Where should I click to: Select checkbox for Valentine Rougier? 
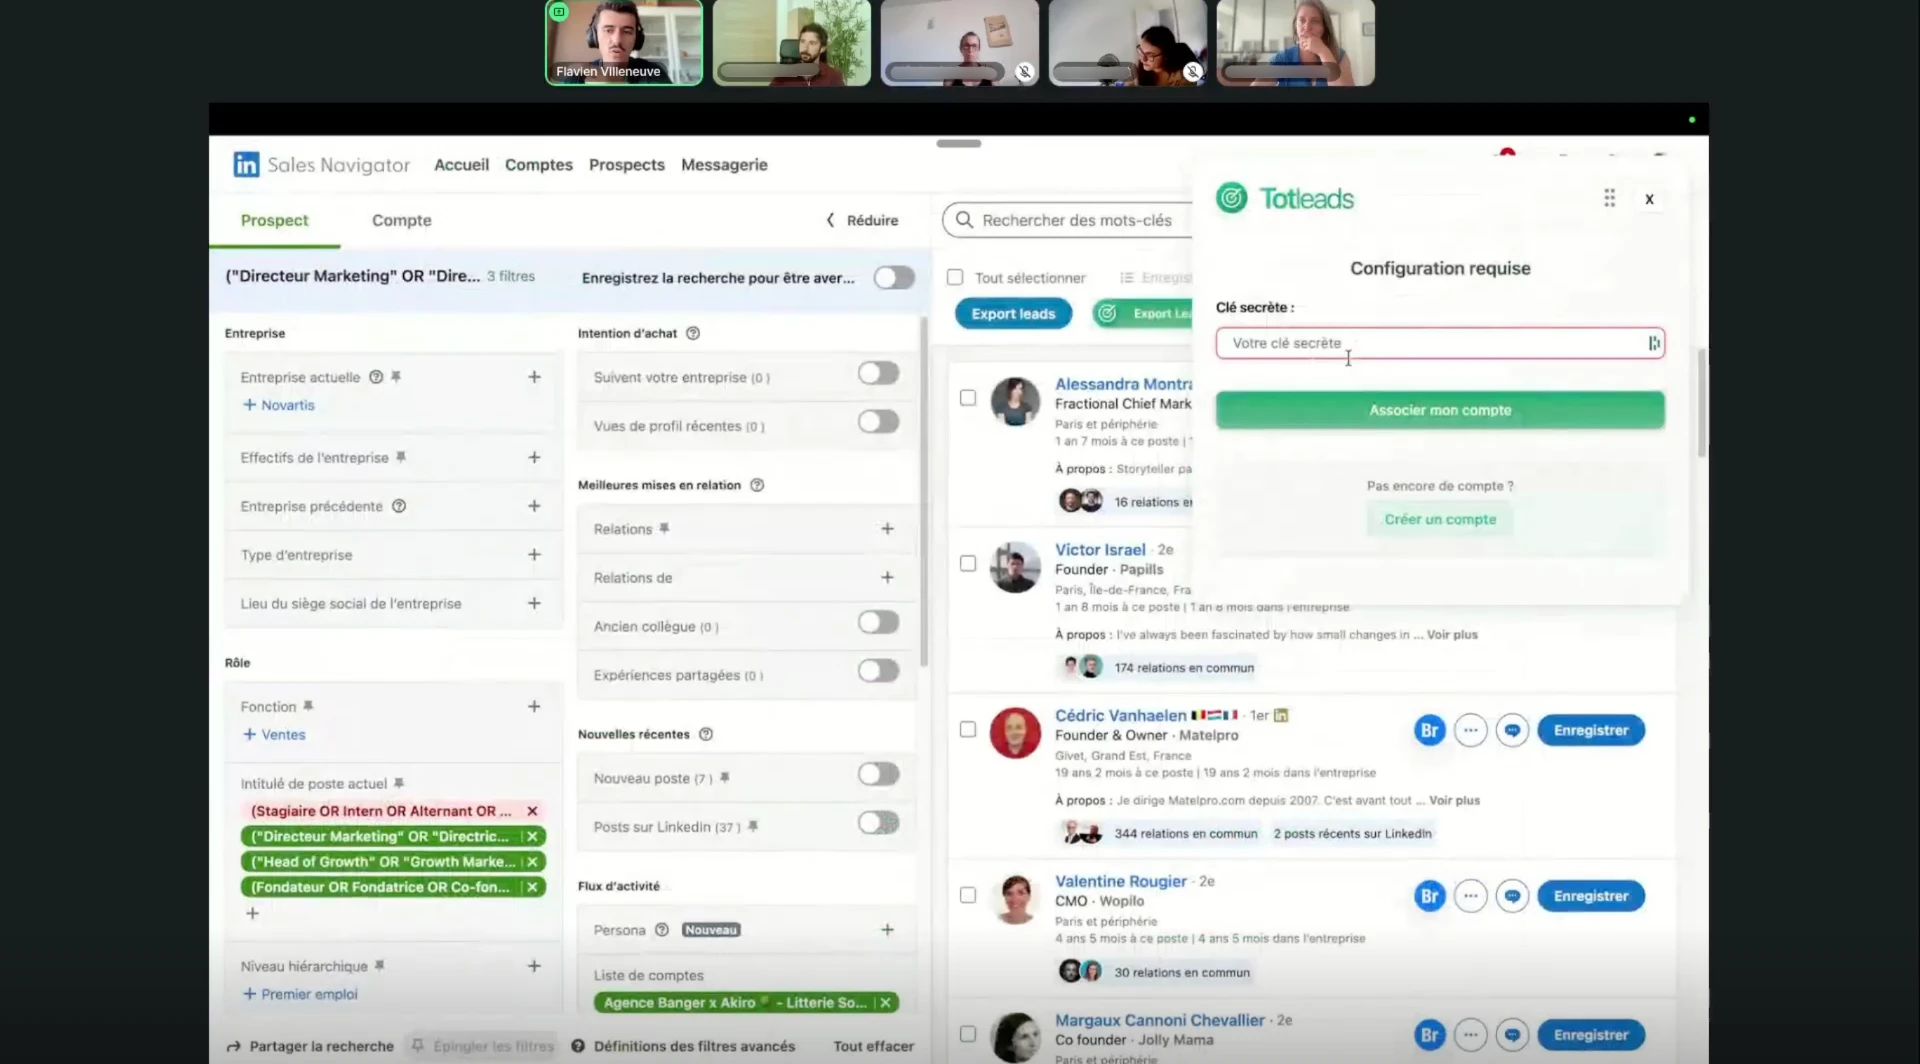coord(968,895)
